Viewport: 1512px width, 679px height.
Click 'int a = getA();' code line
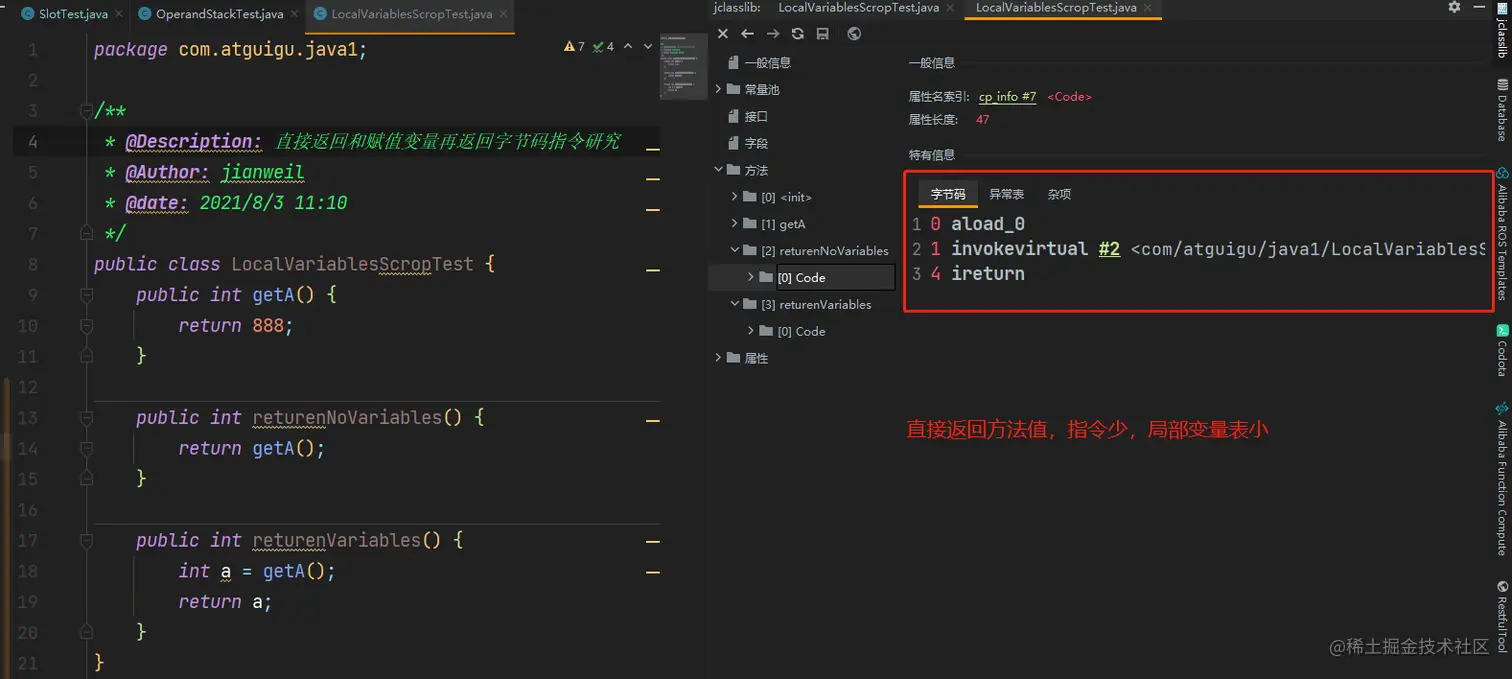pos(257,571)
